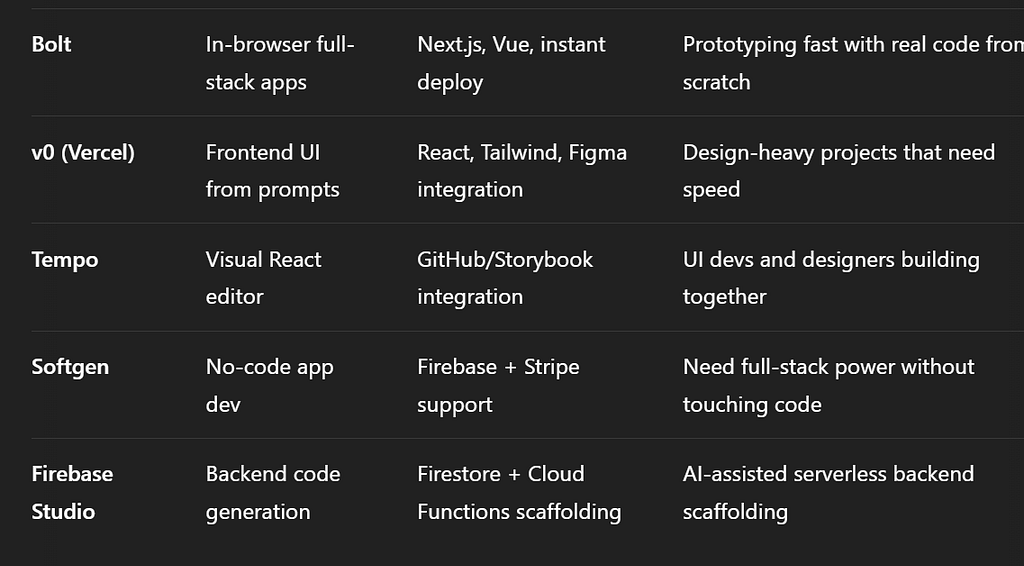Viewport: 1024px width, 566px height.
Task: Click the 'Frontend UI from prompts' cell
Action: coord(272,171)
